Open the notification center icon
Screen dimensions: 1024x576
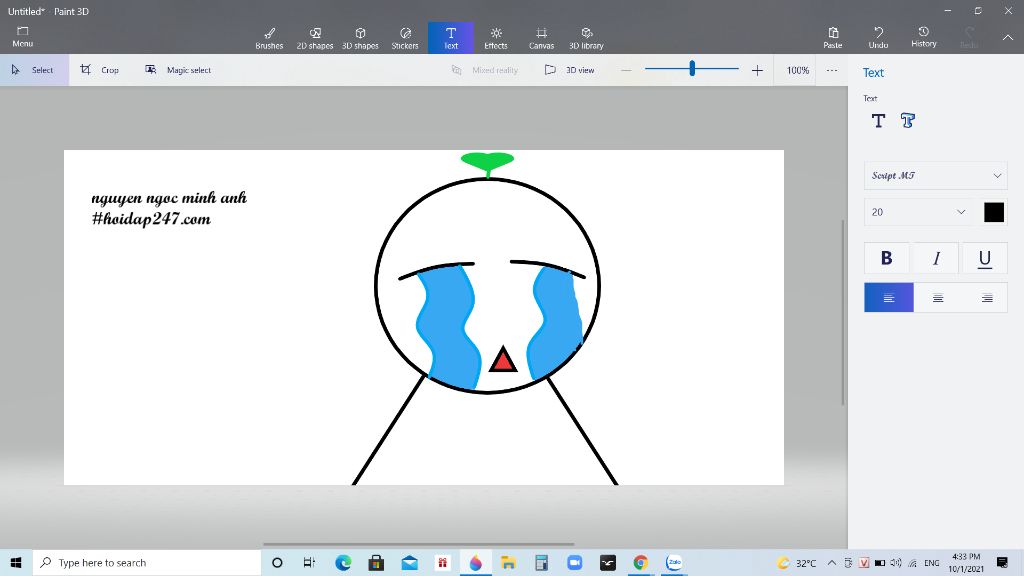(x=1002, y=562)
